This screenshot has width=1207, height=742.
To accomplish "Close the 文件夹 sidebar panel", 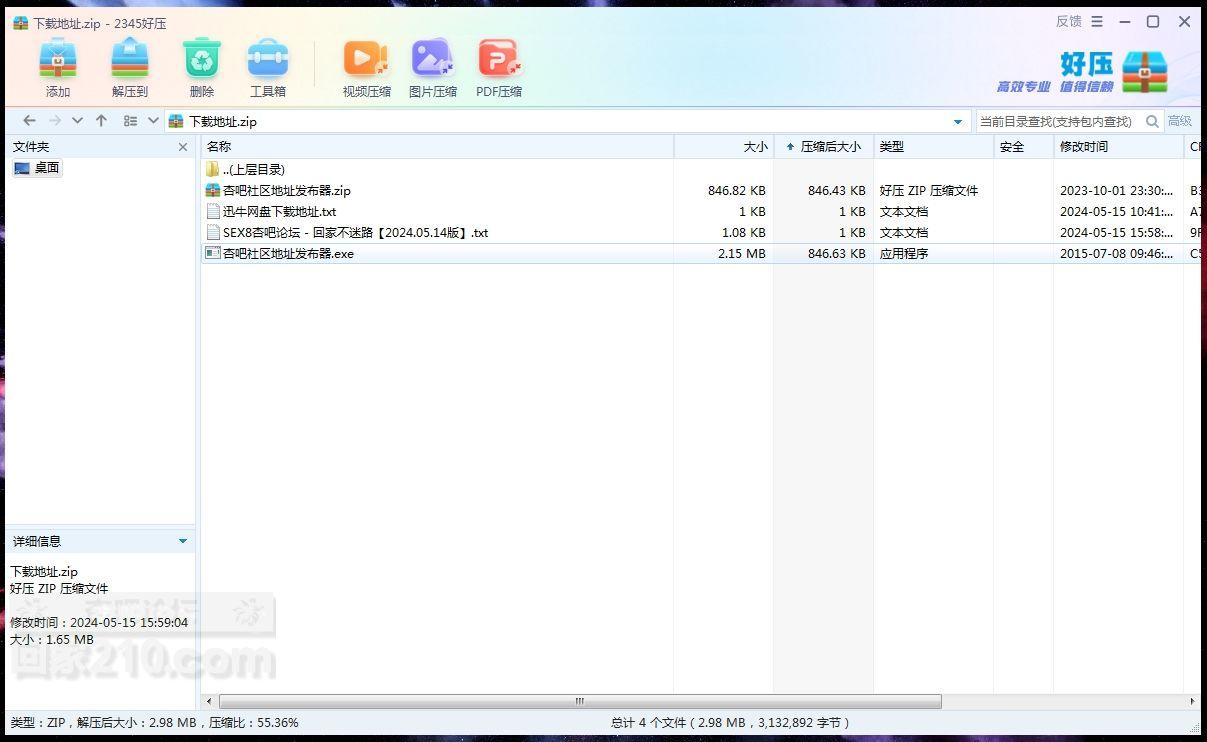I will coord(183,147).
